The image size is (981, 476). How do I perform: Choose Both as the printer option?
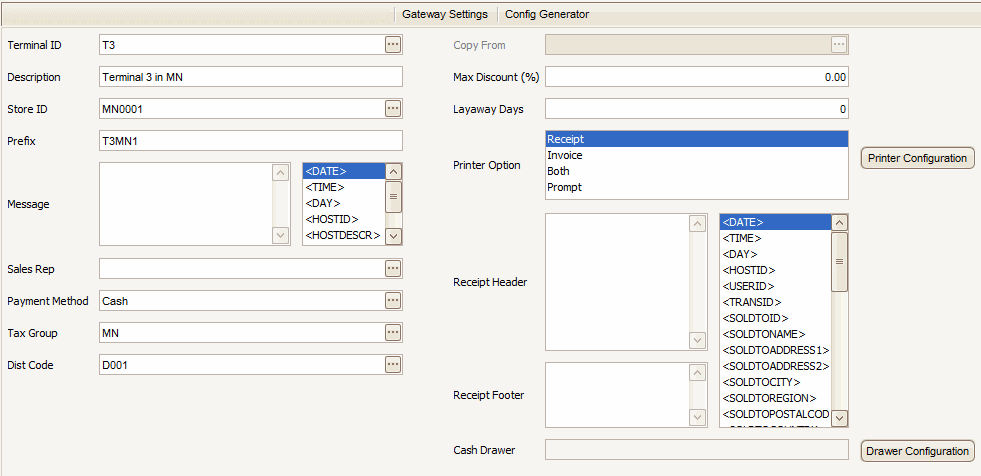(559, 171)
